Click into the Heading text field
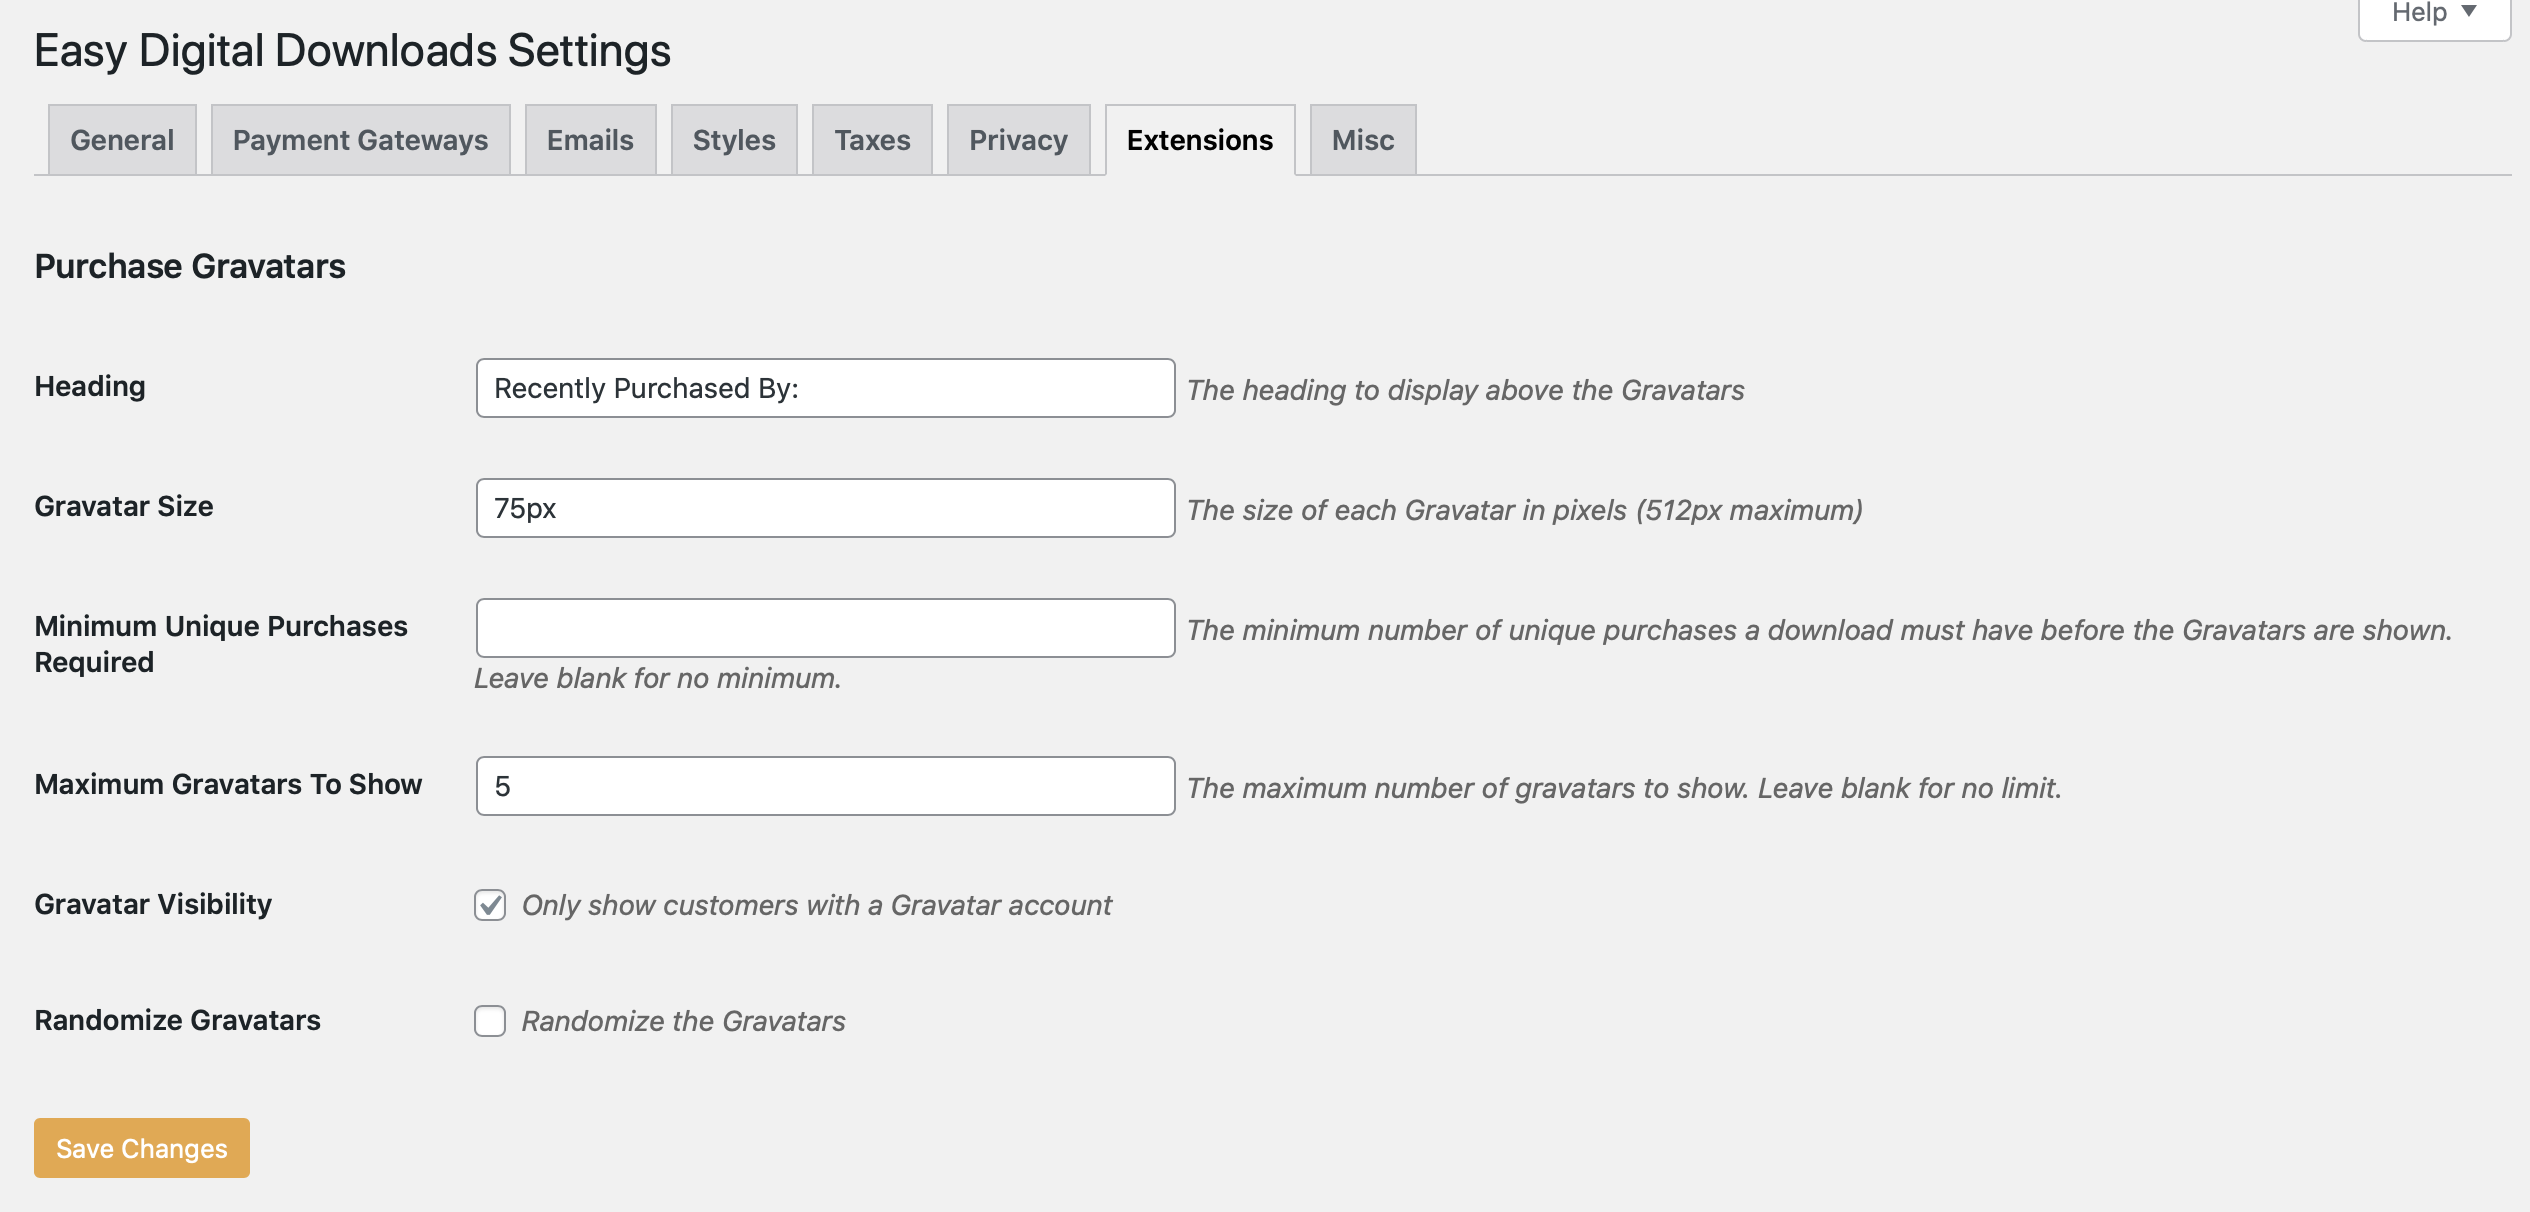Viewport: 2530px width, 1212px height. (825, 388)
